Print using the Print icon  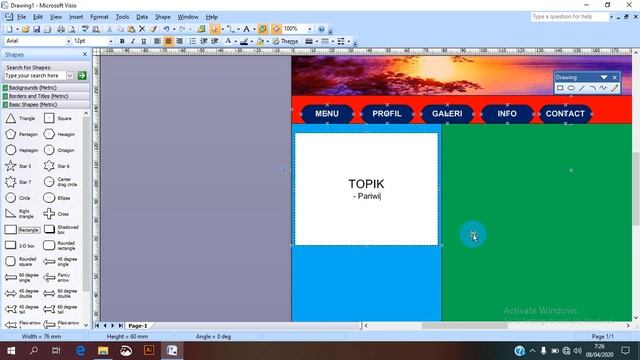click(x=61, y=29)
